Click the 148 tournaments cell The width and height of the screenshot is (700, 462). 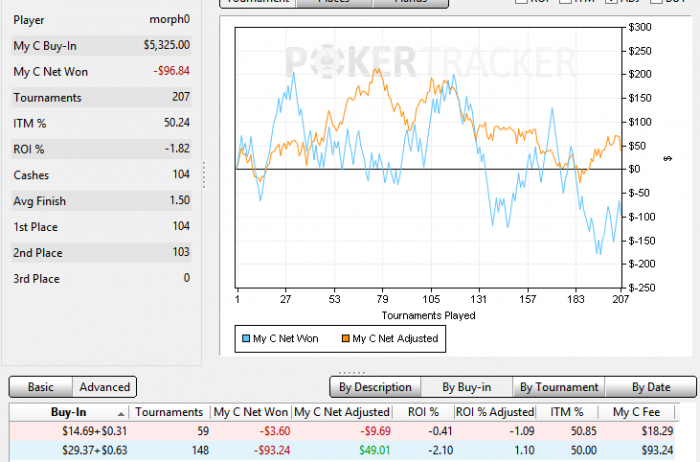pos(200,450)
